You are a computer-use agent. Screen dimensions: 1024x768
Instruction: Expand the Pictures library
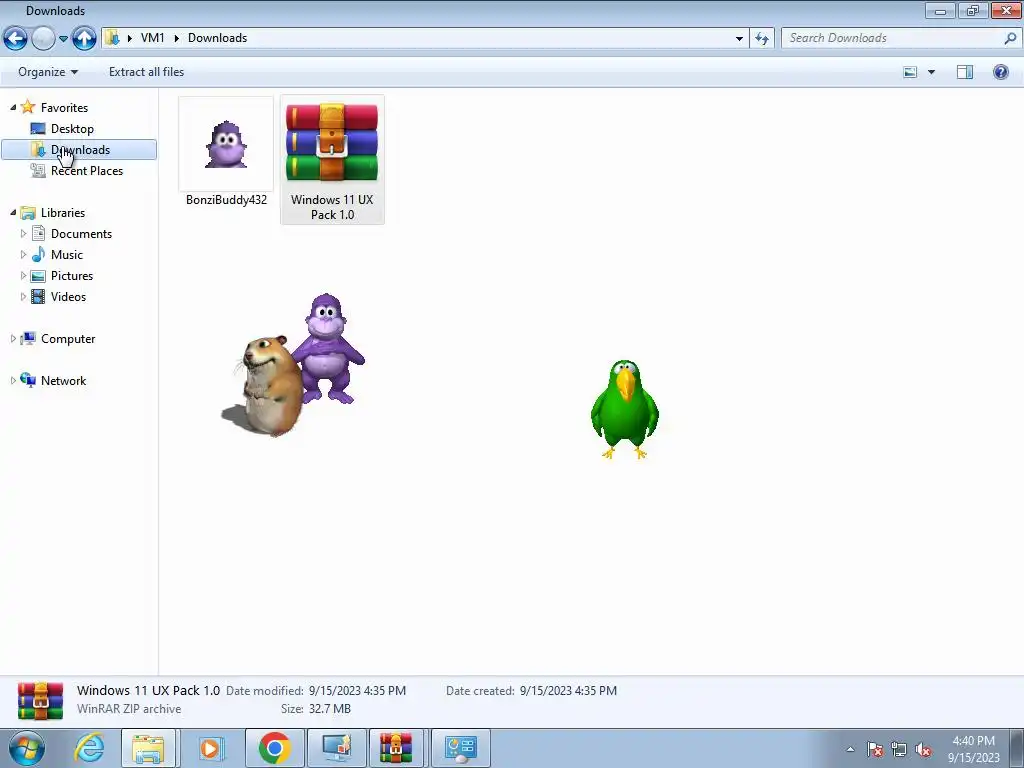point(24,275)
